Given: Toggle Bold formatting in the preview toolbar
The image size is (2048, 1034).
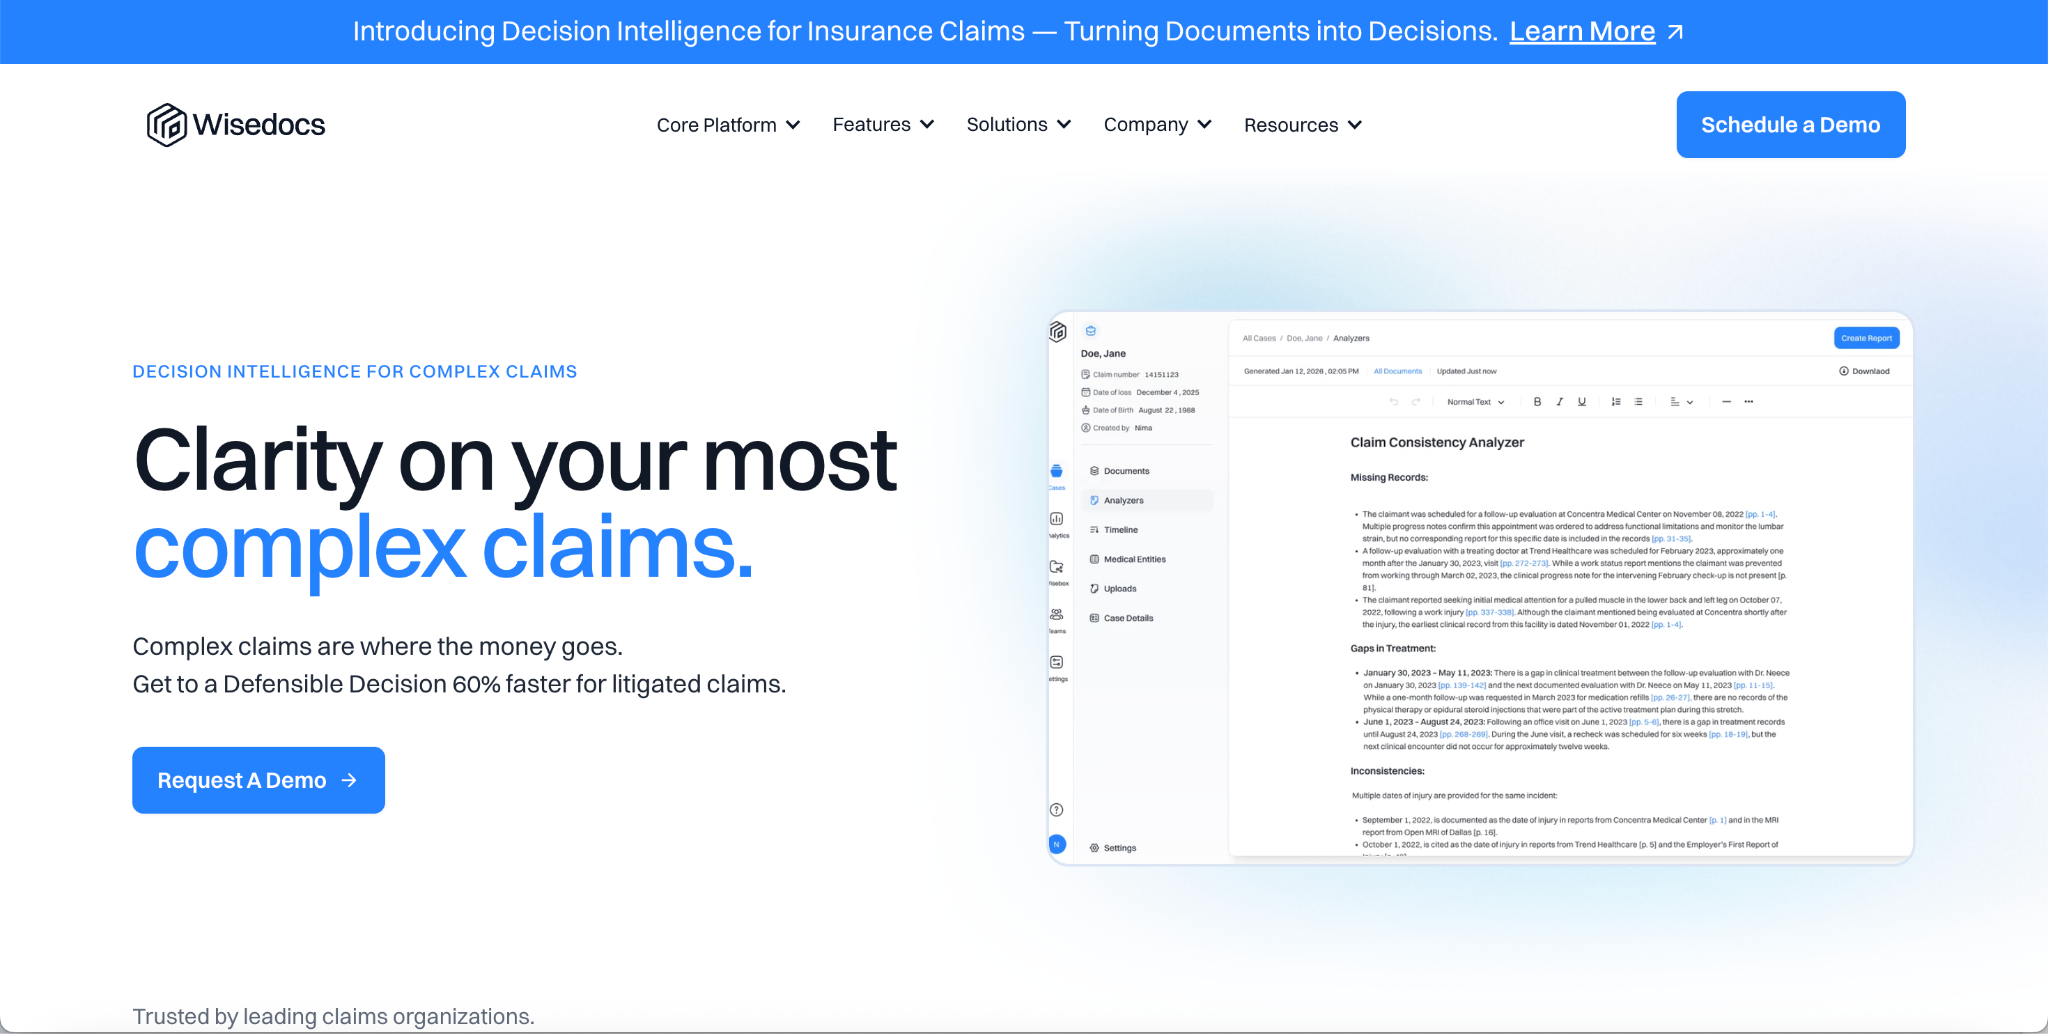Looking at the screenshot, I should (1537, 402).
